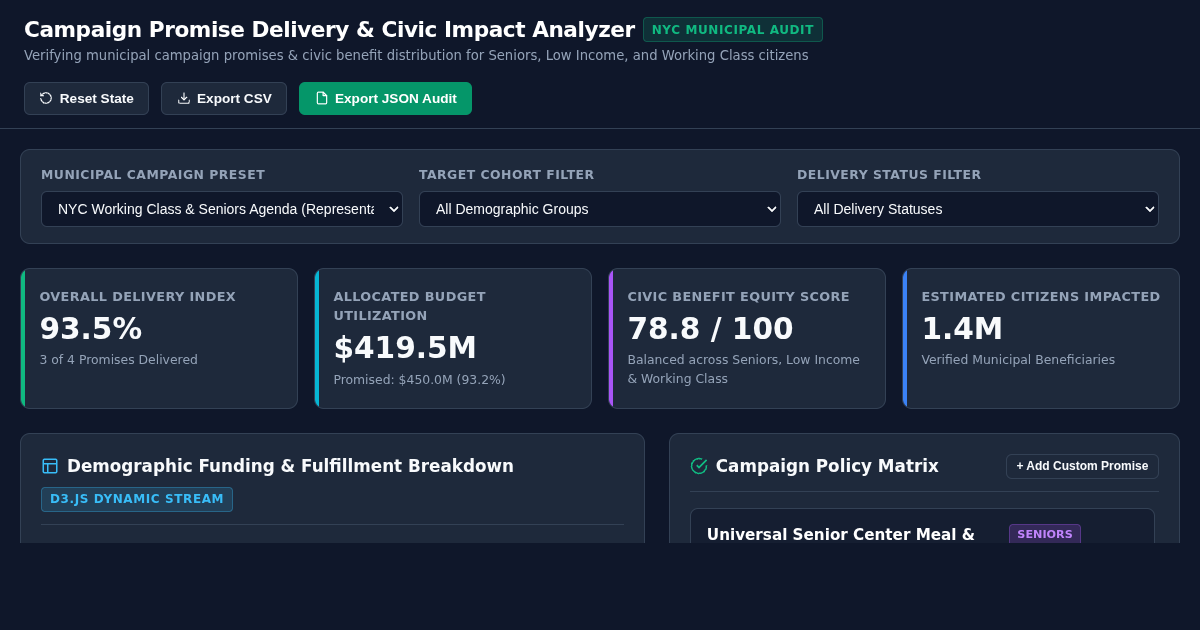Click the Universal Senior Center Meal promise title
Viewport: 1200px width, 630px height.
pyautogui.click(x=841, y=535)
